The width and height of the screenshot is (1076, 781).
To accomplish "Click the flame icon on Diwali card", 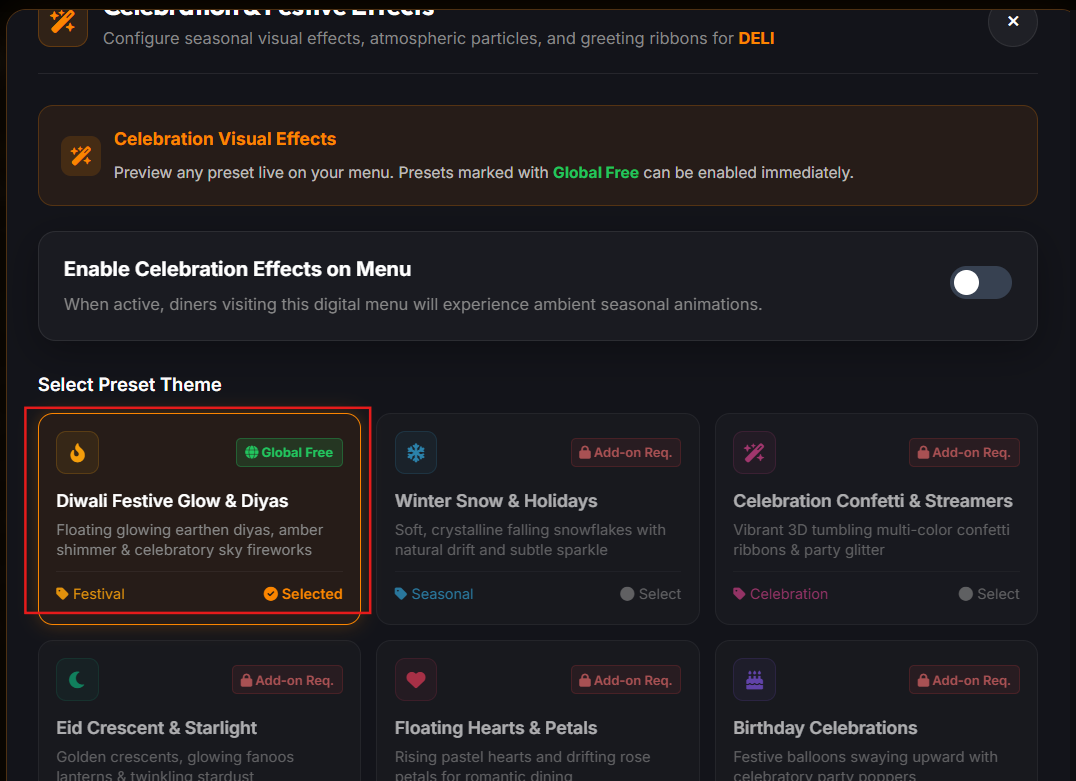I will point(78,452).
